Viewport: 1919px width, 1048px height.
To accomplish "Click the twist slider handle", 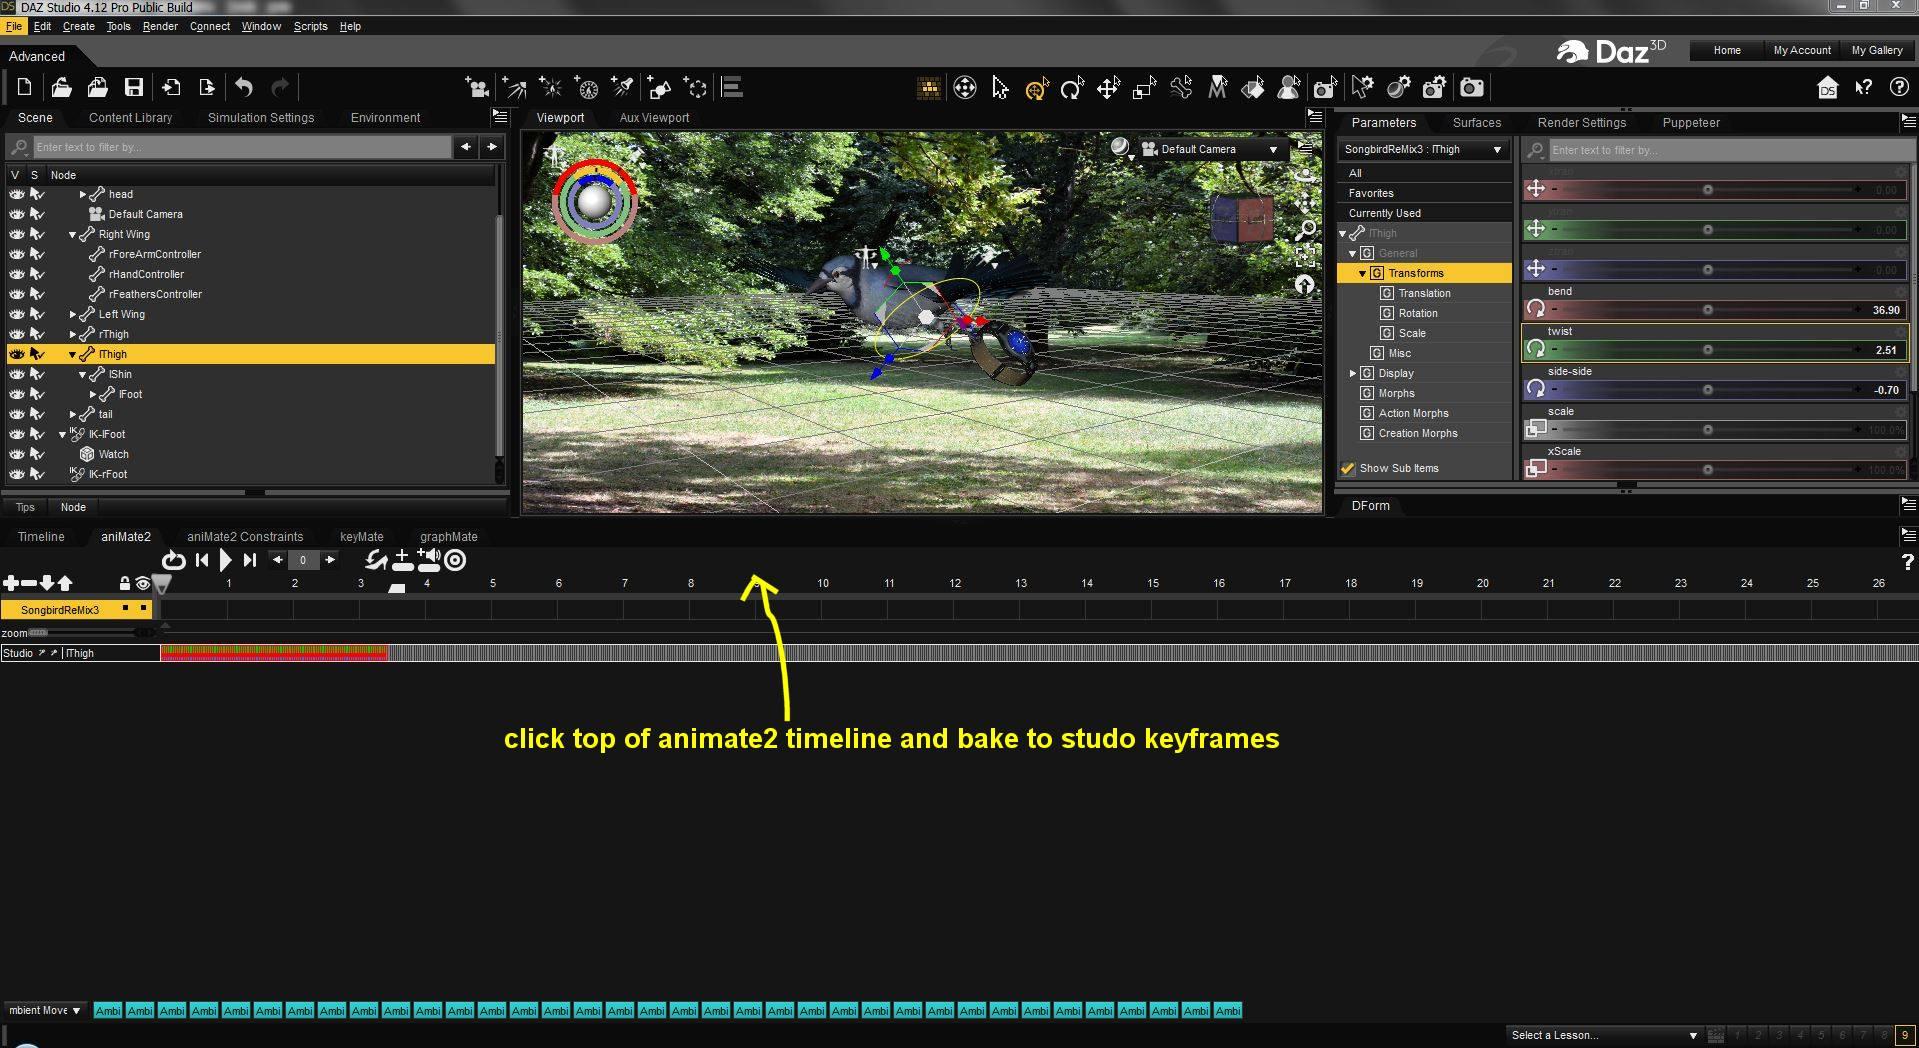I will coord(1708,350).
